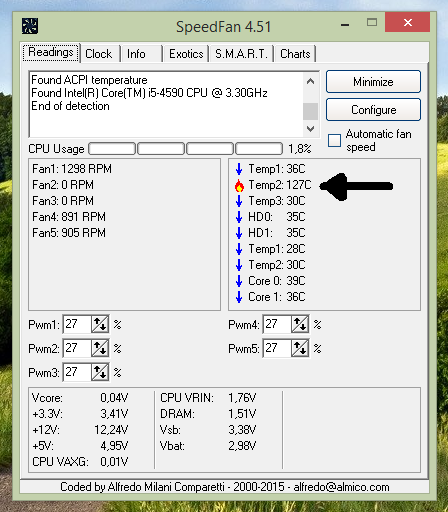Click the log box scroll up arrow
This screenshot has height=512, width=448.
[x=310, y=81]
